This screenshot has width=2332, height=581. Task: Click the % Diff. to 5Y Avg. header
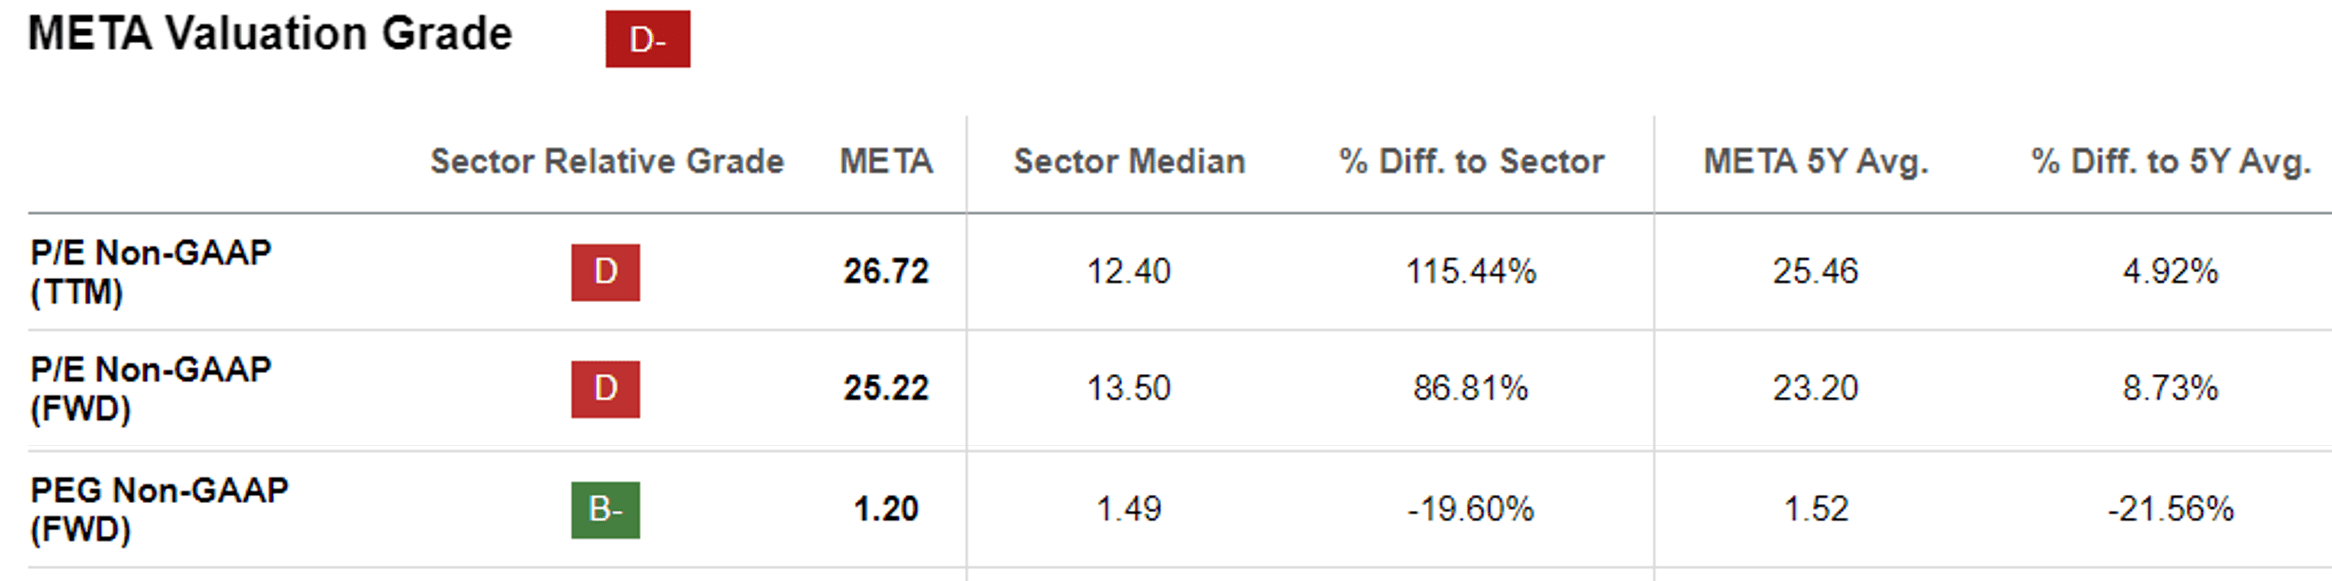[2171, 161]
